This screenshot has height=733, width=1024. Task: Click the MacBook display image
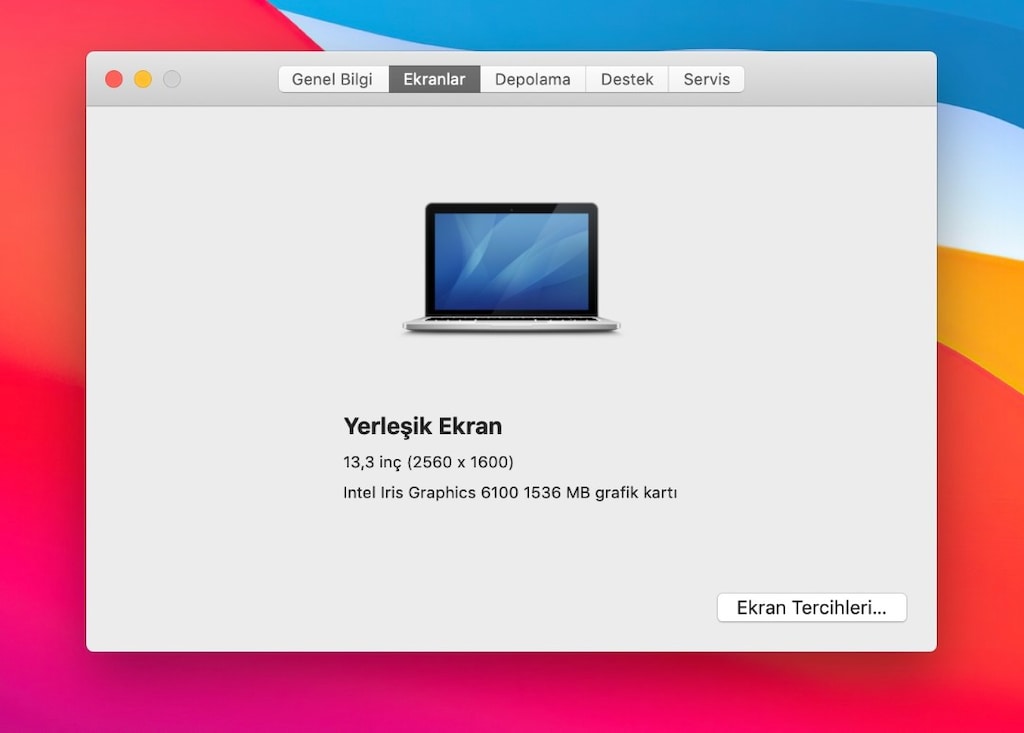click(x=511, y=268)
